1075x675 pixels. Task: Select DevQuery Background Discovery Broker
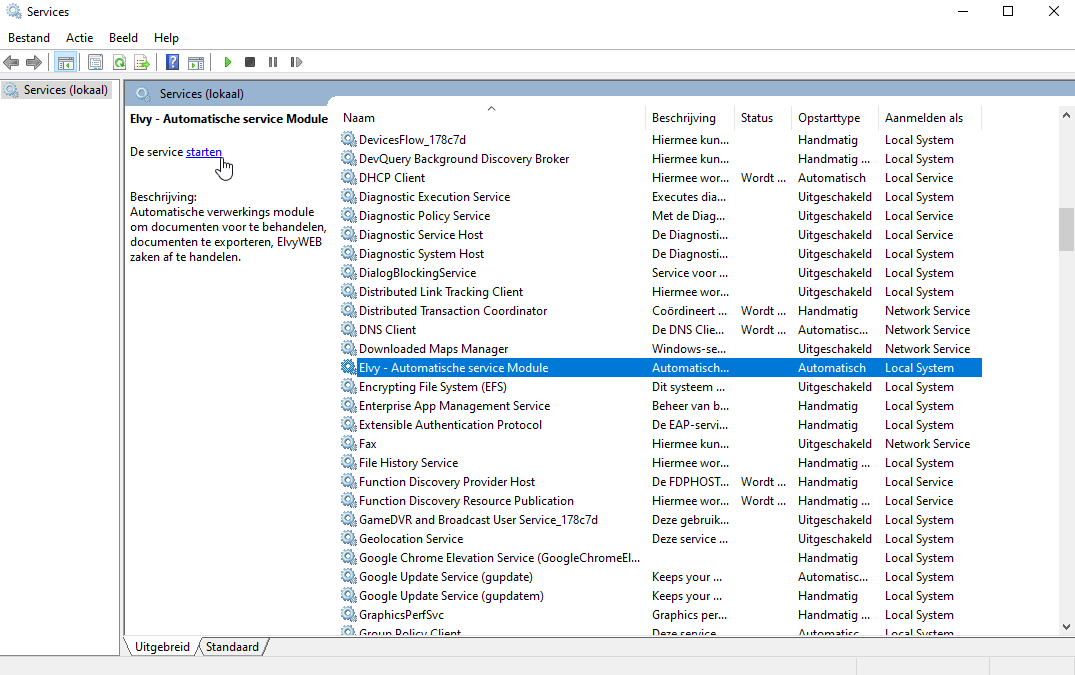pyautogui.click(x=661, y=158)
